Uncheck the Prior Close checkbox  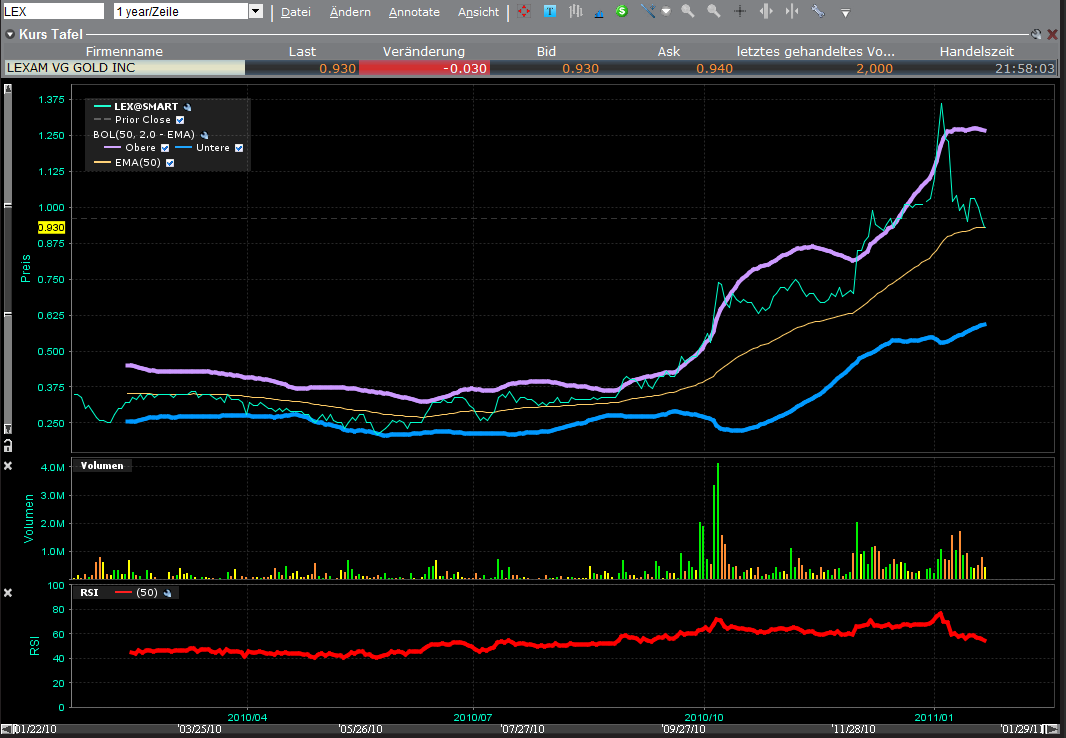[x=180, y=120]
